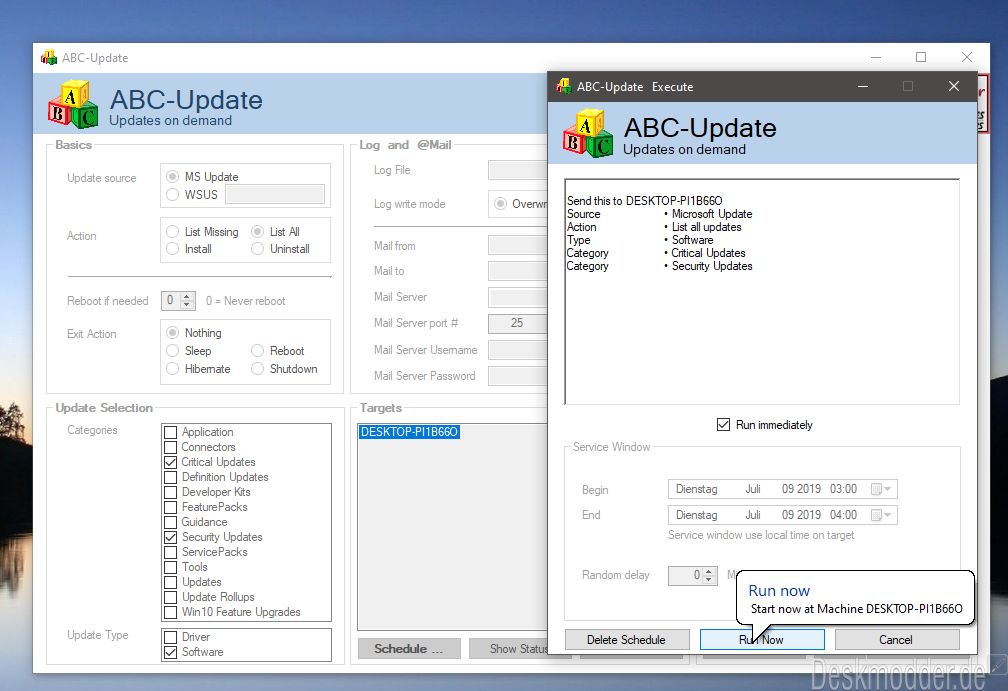Click the Delete Schedule button
Viewport: 1008px width, 691px height.
[626, 640]
